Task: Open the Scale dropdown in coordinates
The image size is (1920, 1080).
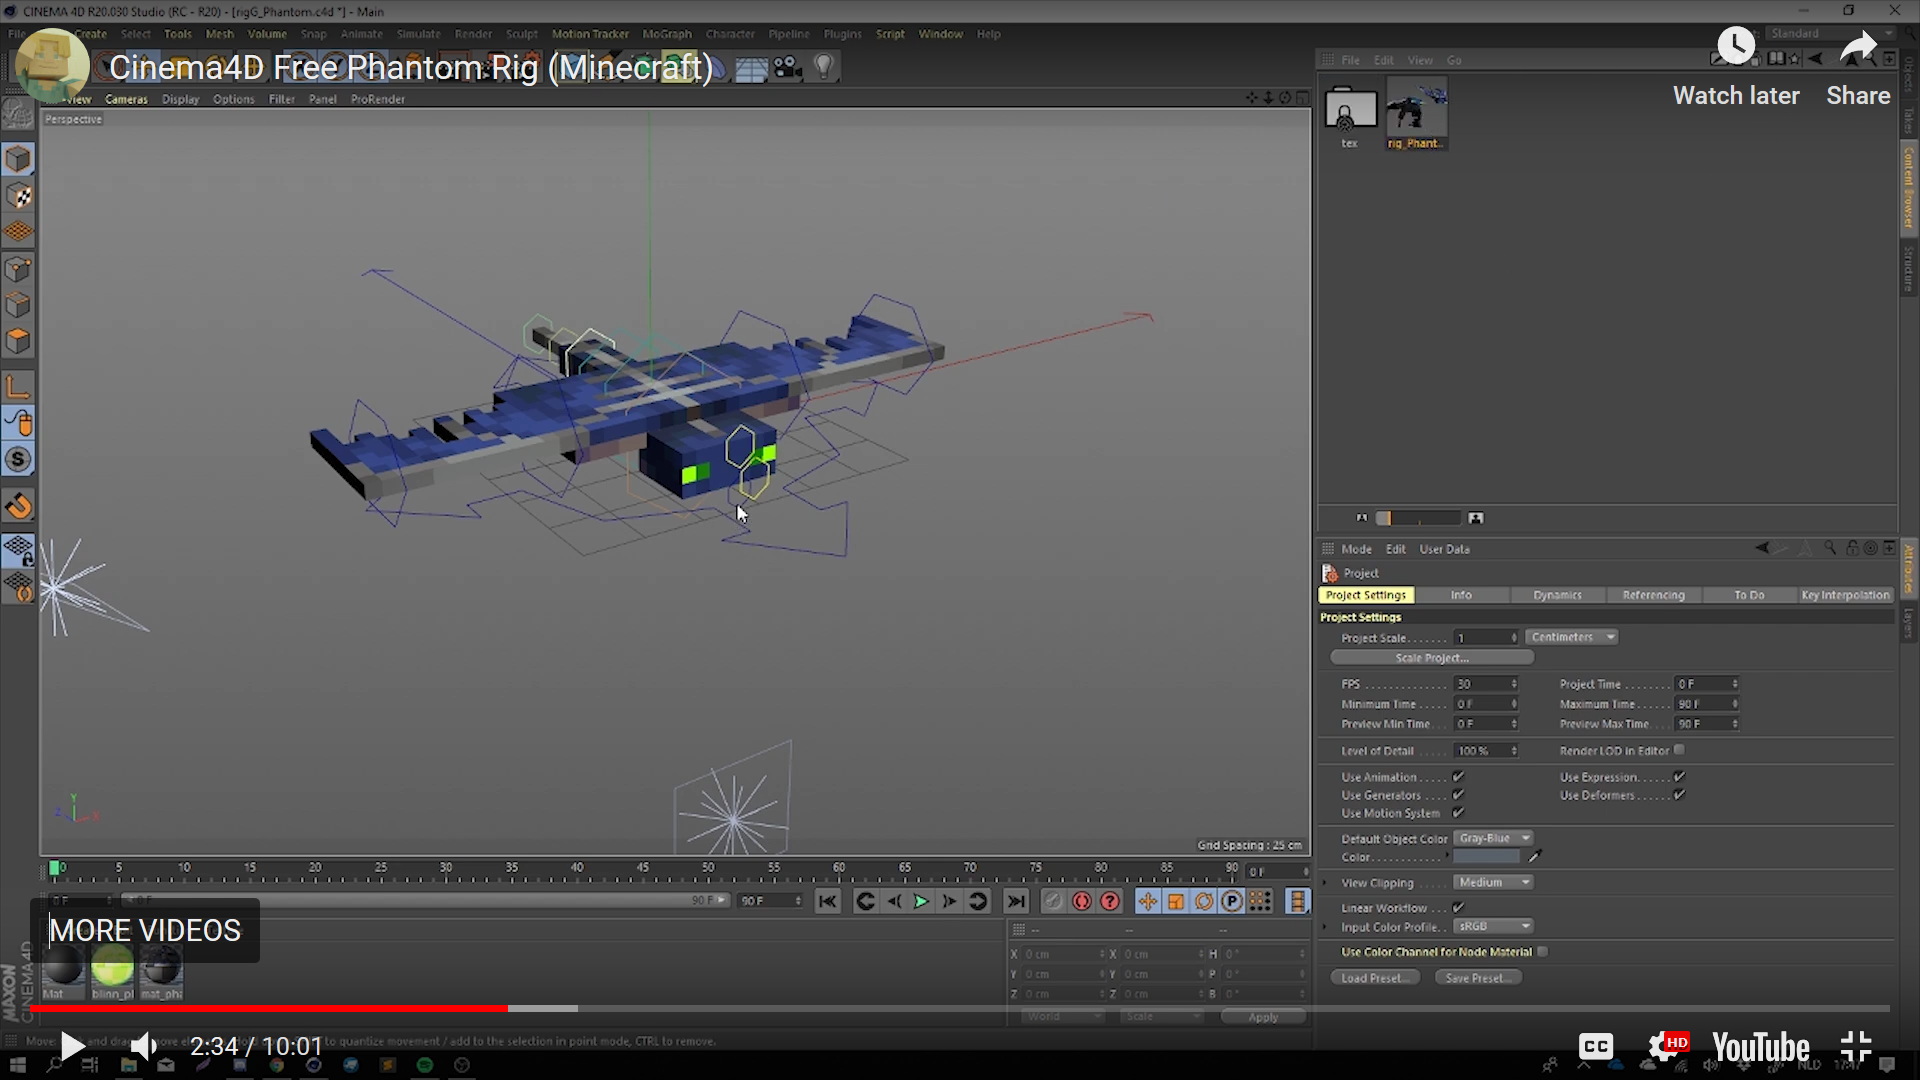Action: 1163,1016
